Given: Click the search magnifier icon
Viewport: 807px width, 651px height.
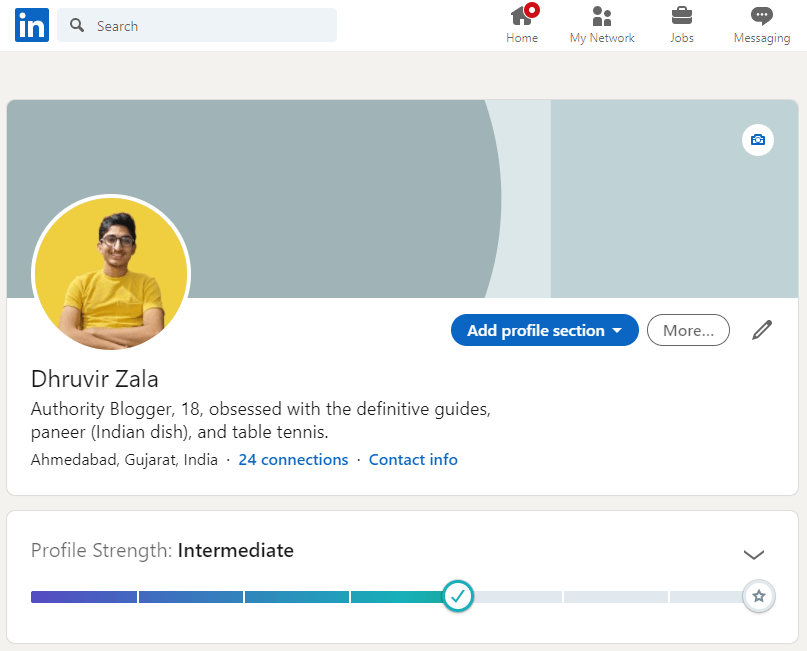Looking at the screenshot, I should (x=77, y=25).
